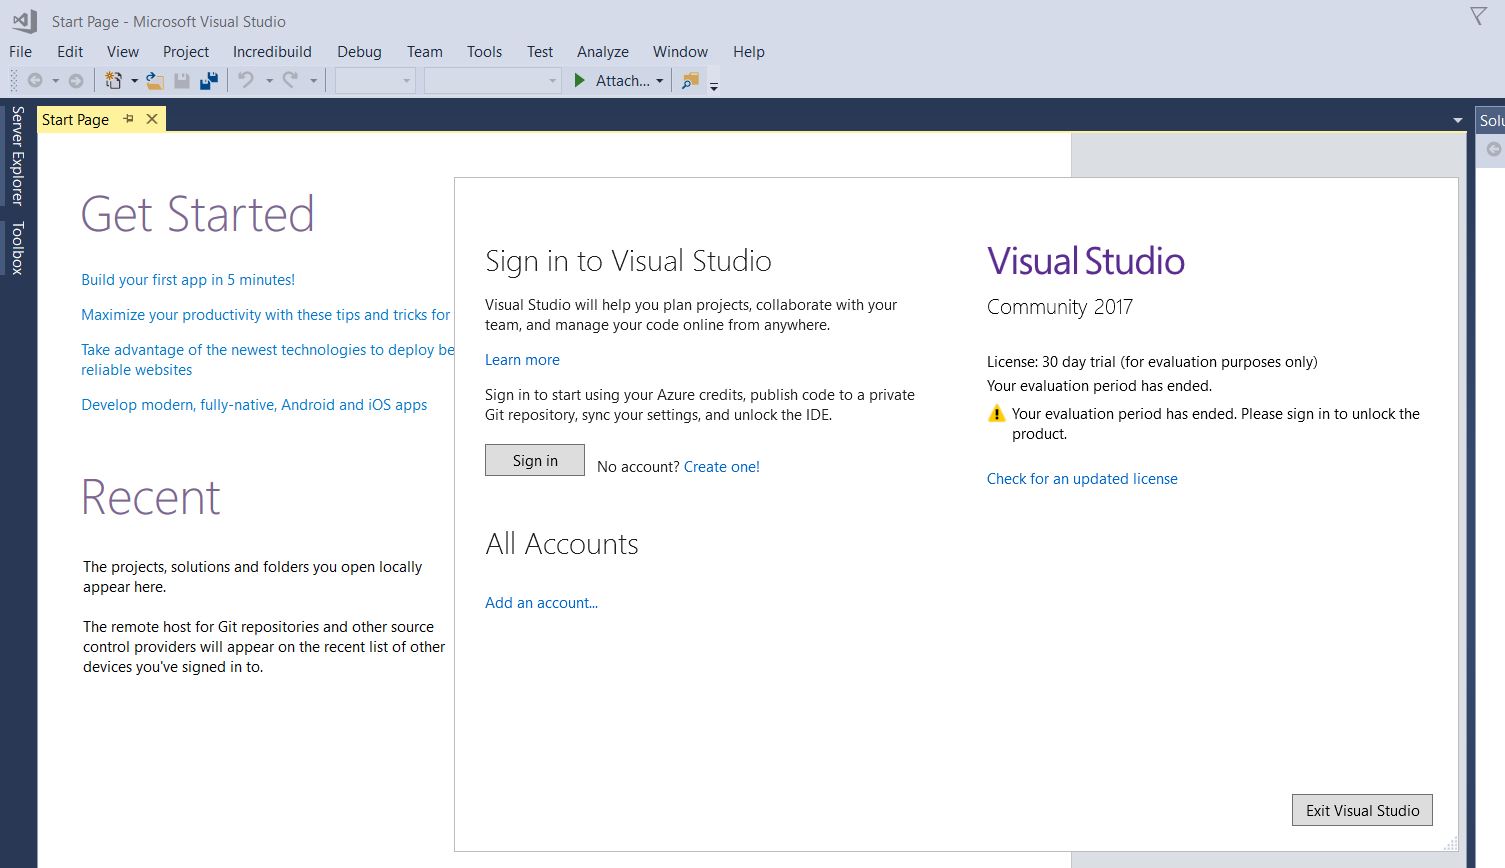Open Develop modern fully-native apps link
This screenshot has height=868, width=1505.
(254, 405)
